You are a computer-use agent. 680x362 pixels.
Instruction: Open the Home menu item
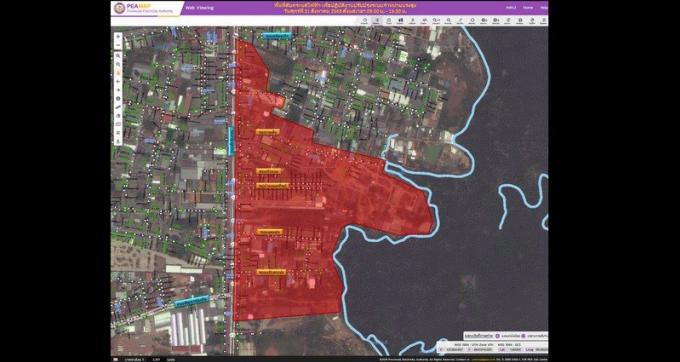[x=528, y=7]
